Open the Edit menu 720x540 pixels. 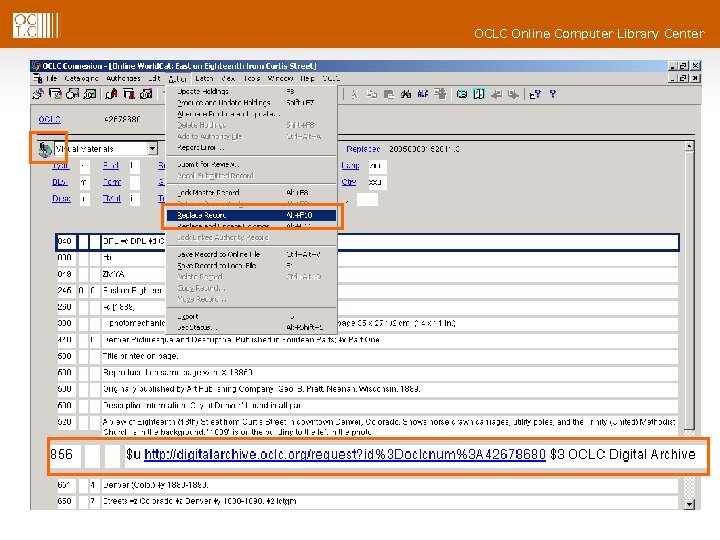154,79
